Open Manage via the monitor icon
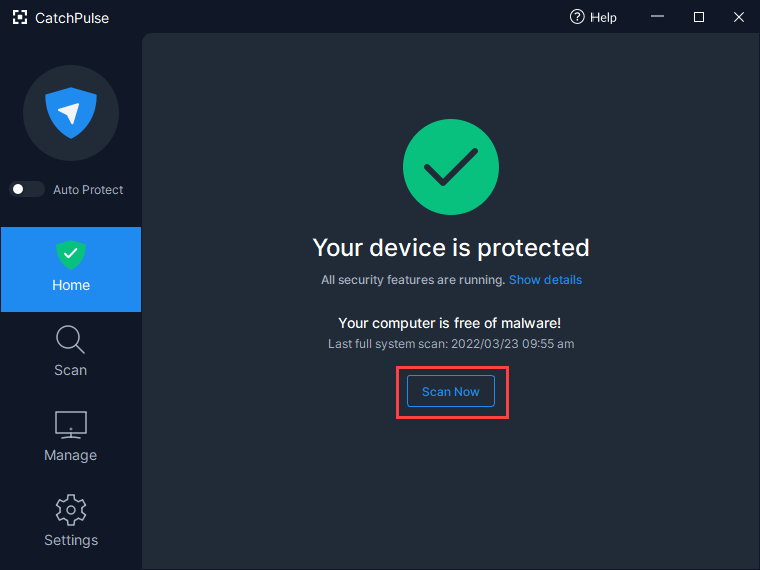The width and height of the screenshot is (760, 570). tap(71, 425)
